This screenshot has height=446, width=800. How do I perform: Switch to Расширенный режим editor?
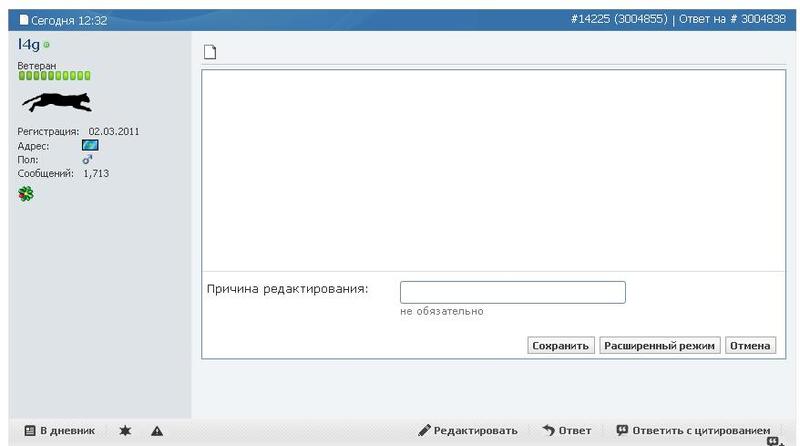tap(660, 345)
